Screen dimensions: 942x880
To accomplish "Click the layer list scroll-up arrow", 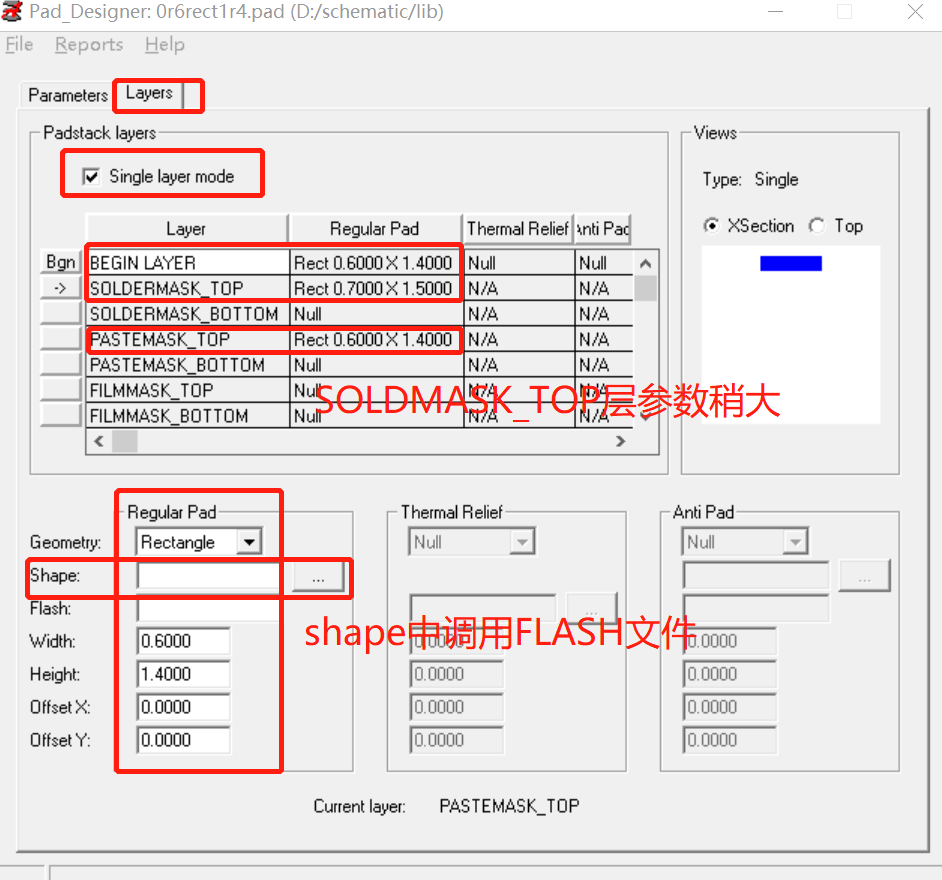I will point(645,263).
